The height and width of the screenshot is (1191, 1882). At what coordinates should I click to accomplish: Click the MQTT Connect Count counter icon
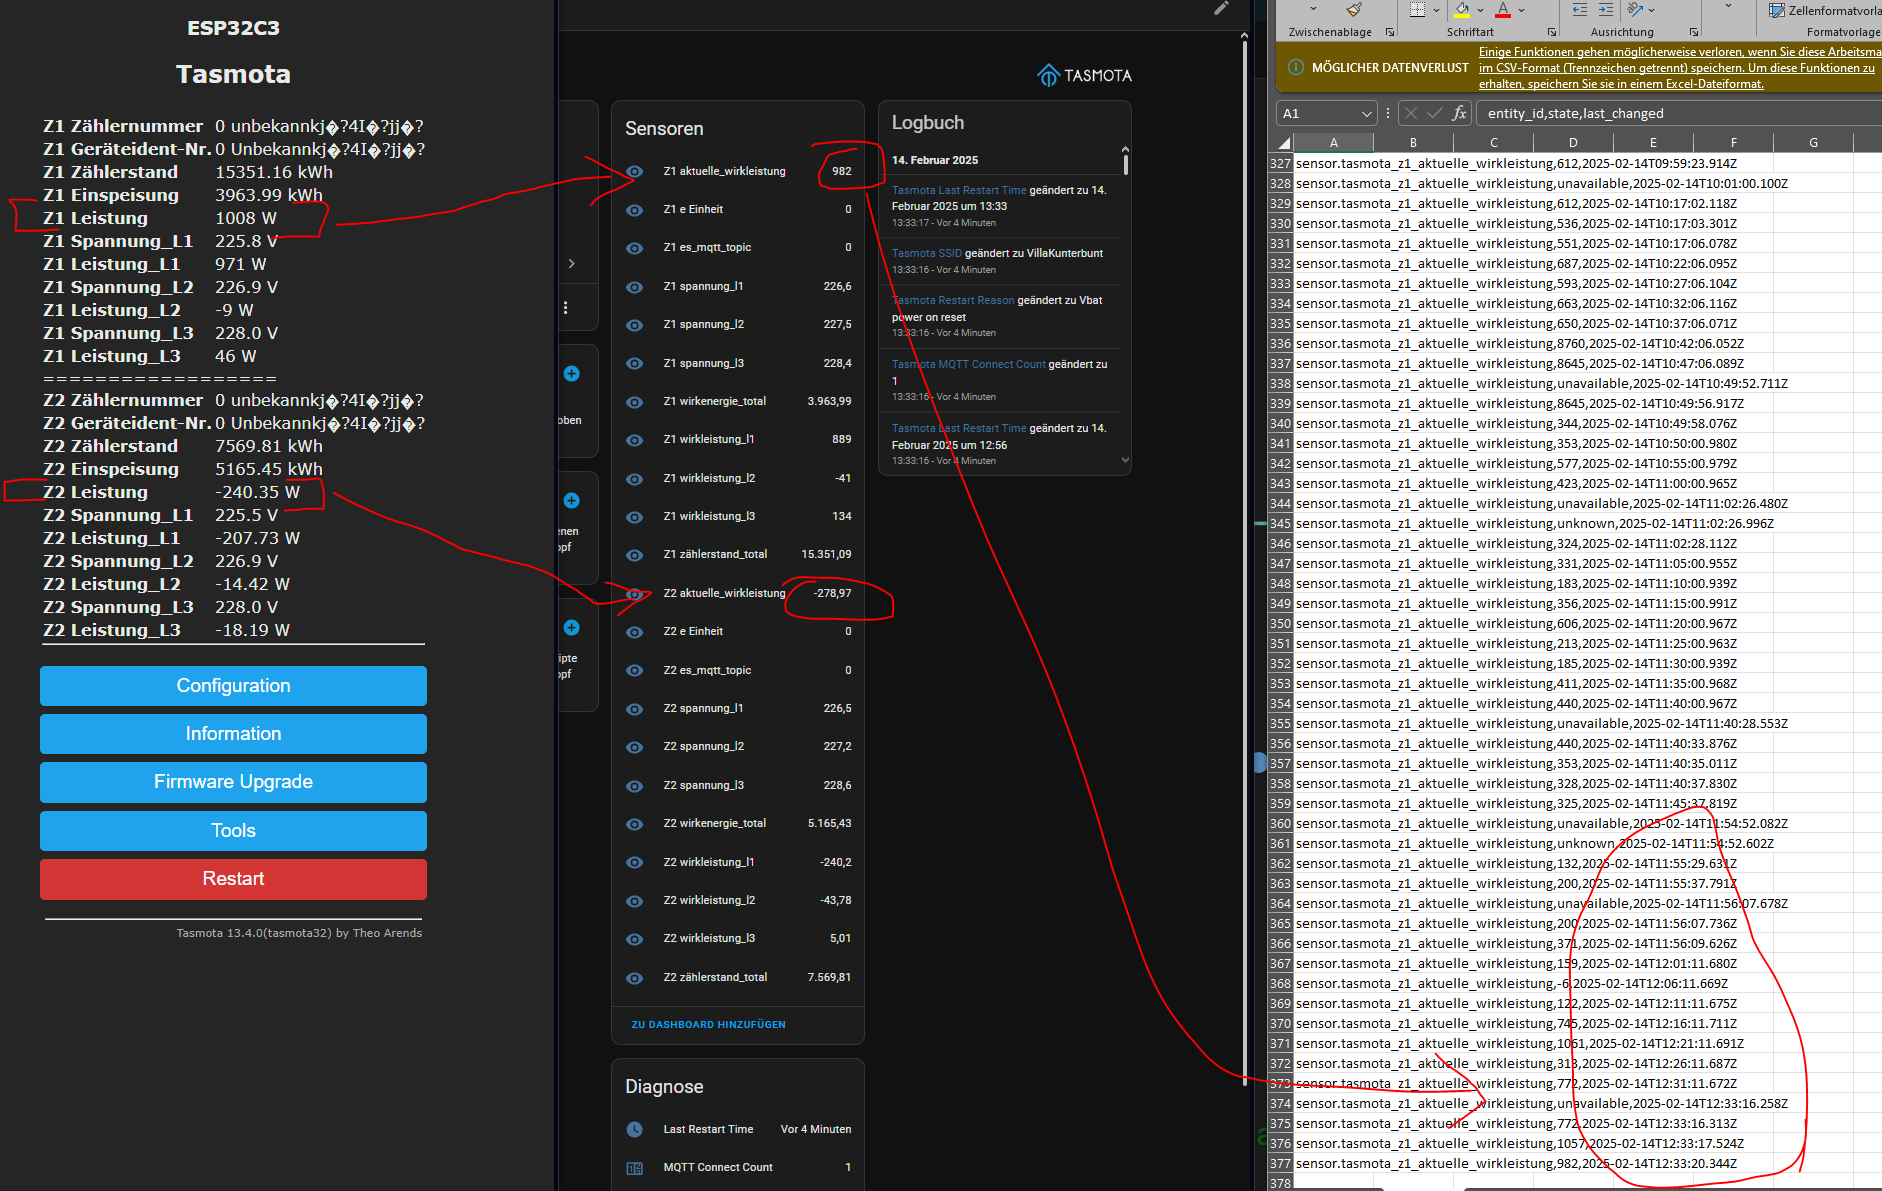[x=634, y=1168]
